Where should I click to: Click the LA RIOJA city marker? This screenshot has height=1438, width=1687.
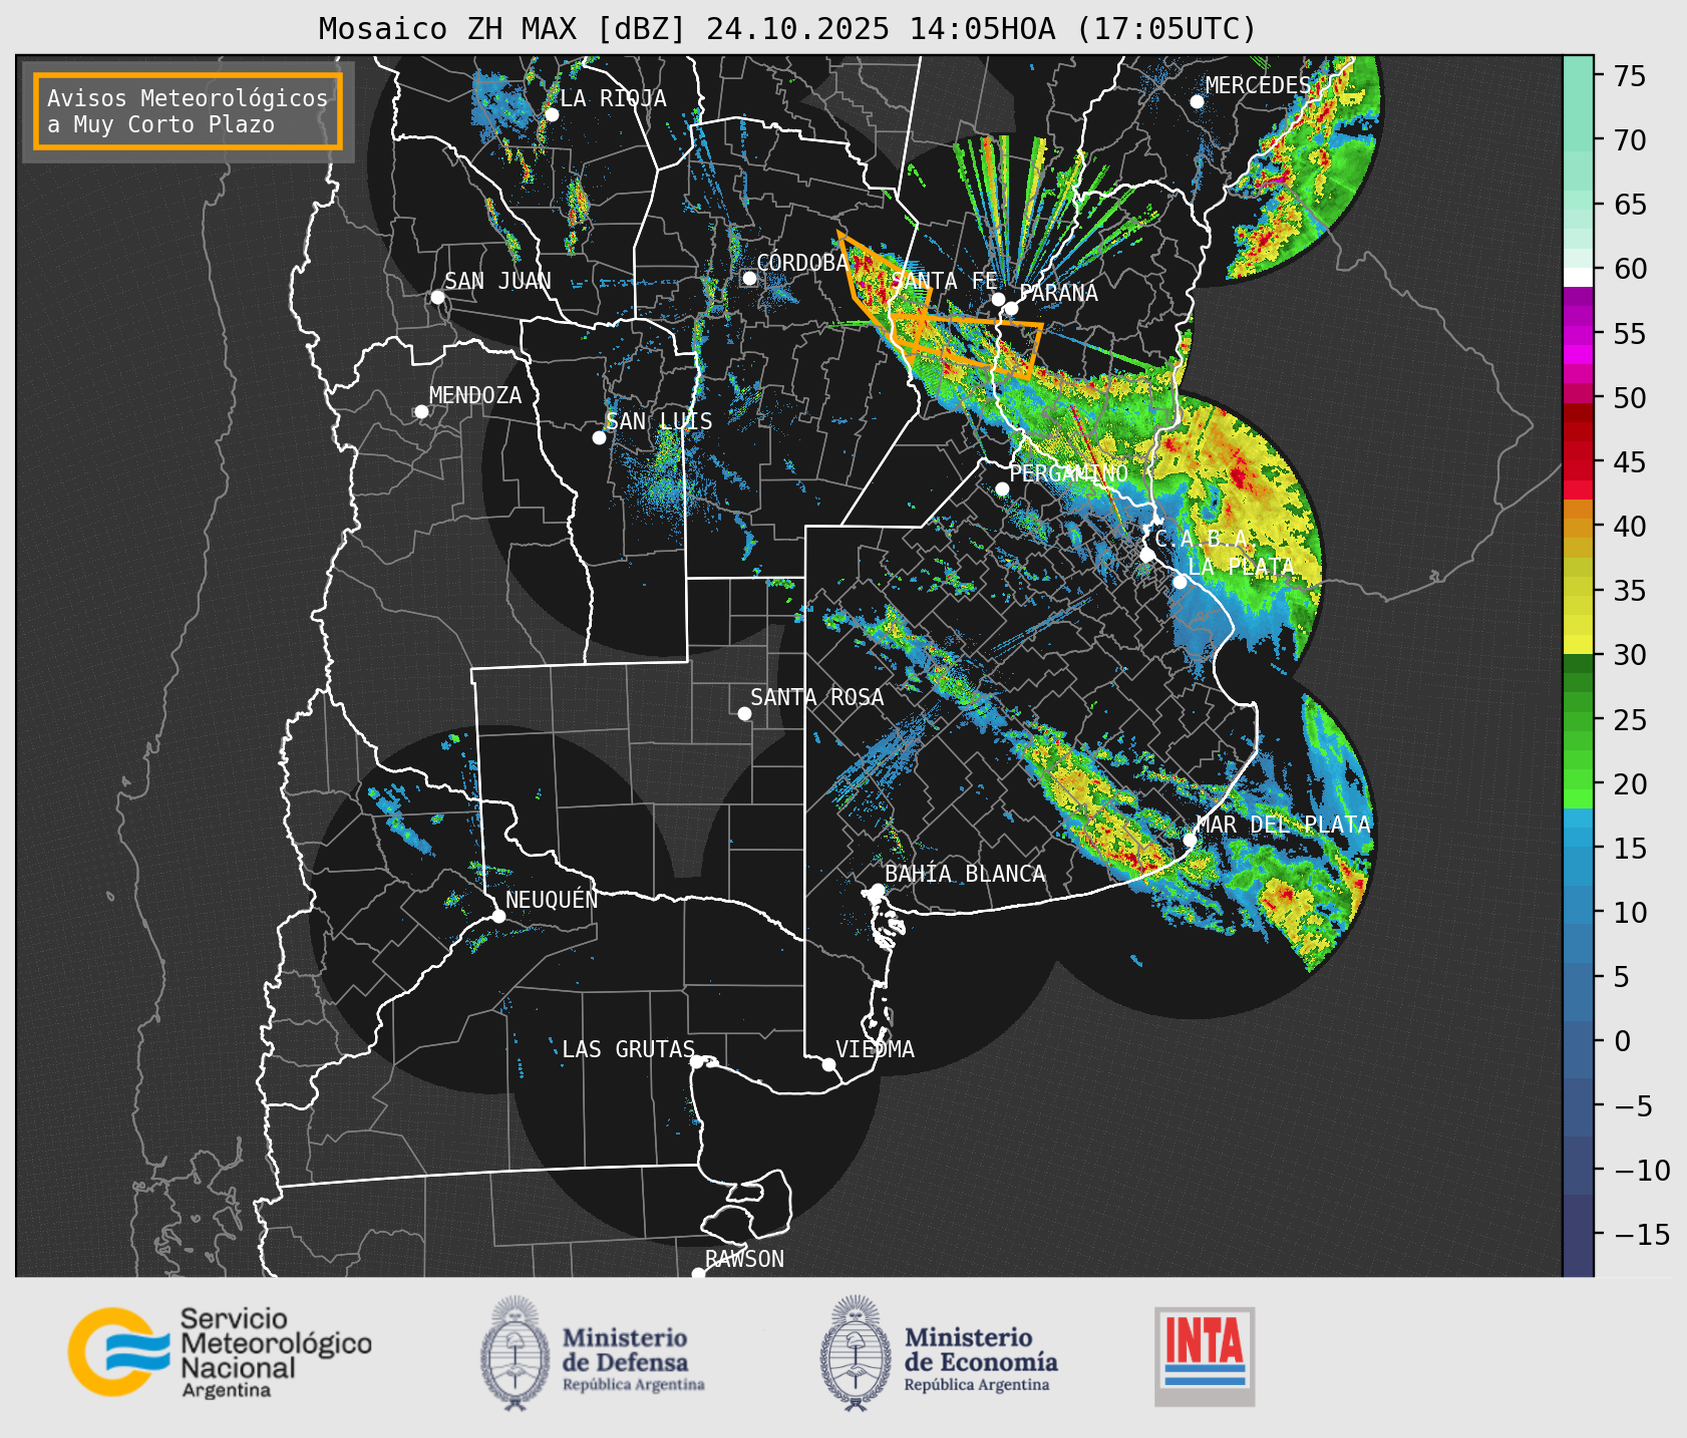click(x=551, y=114)
